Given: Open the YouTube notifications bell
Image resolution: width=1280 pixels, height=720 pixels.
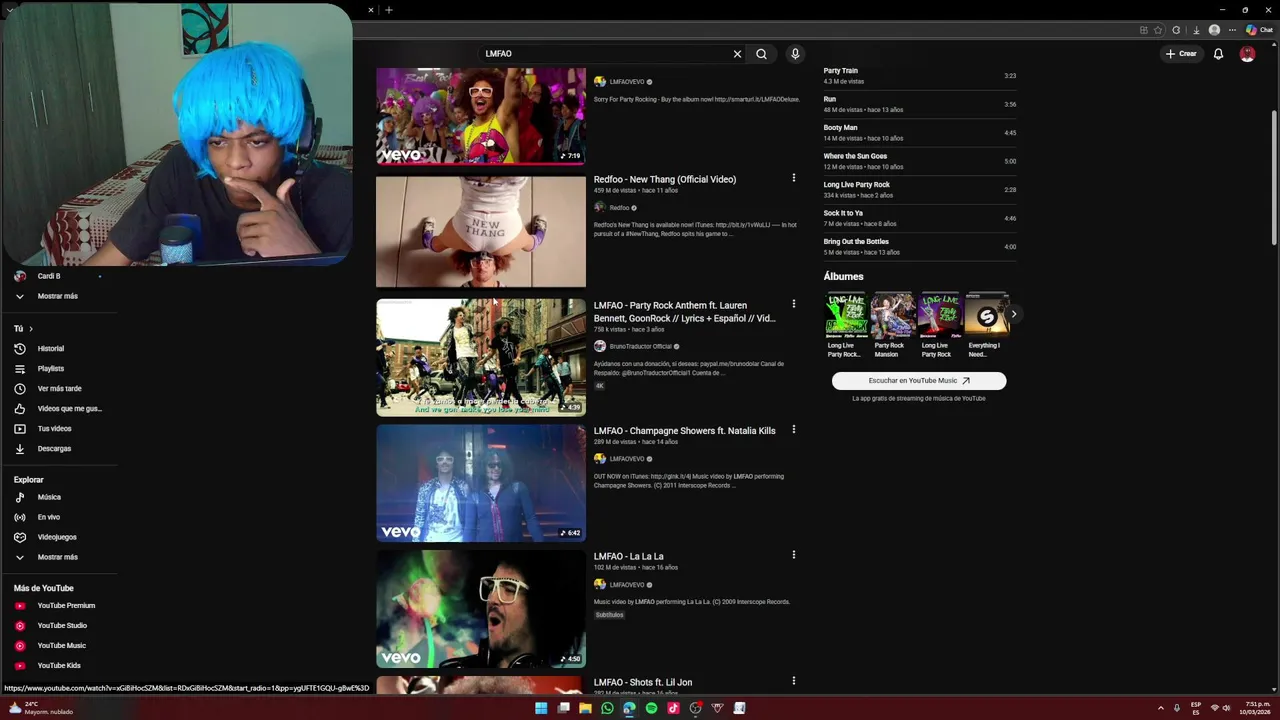Looking at the screenshot, I should (1218, 54).
